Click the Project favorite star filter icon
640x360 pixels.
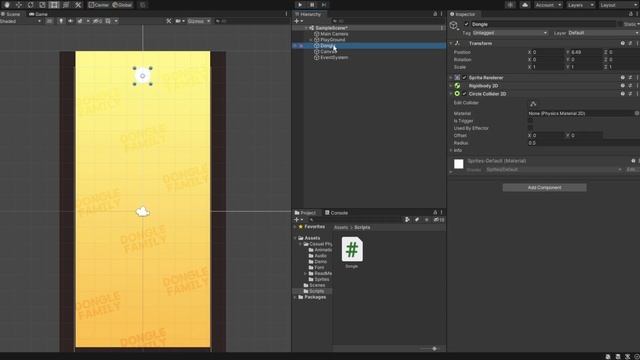click(427, 220)
